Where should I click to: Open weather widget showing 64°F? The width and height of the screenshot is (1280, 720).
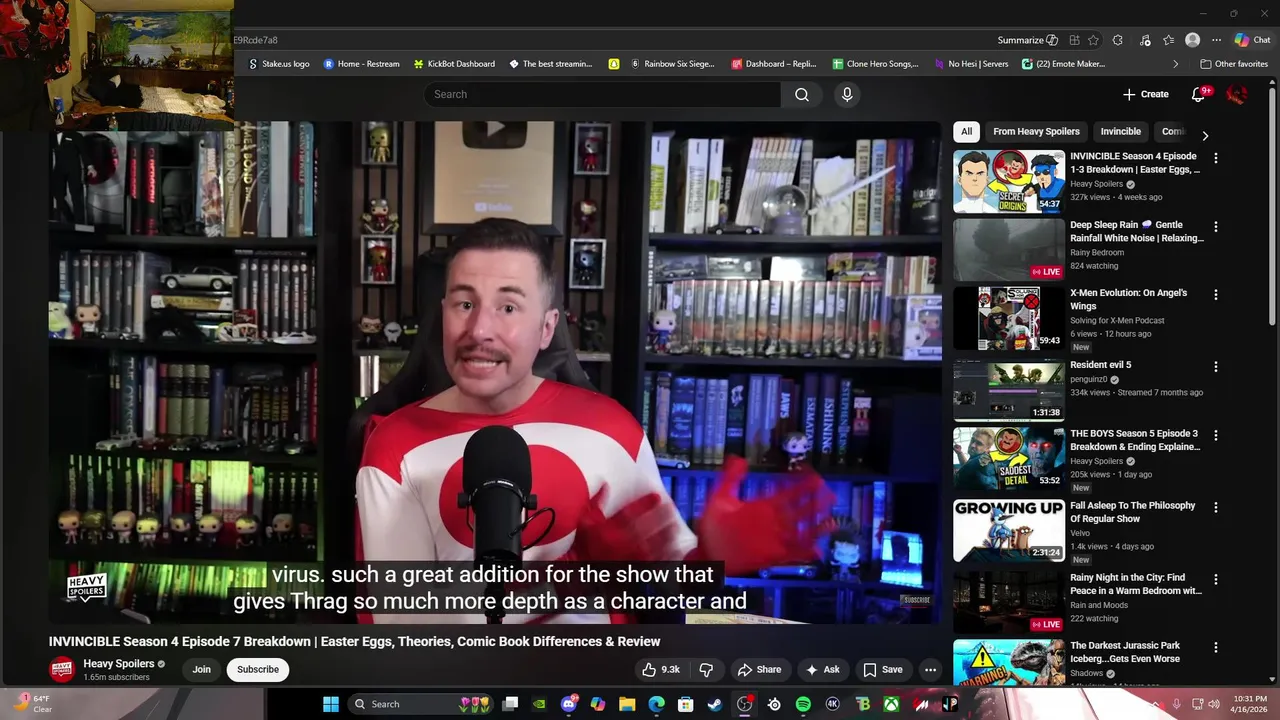[x=34, y=704]
